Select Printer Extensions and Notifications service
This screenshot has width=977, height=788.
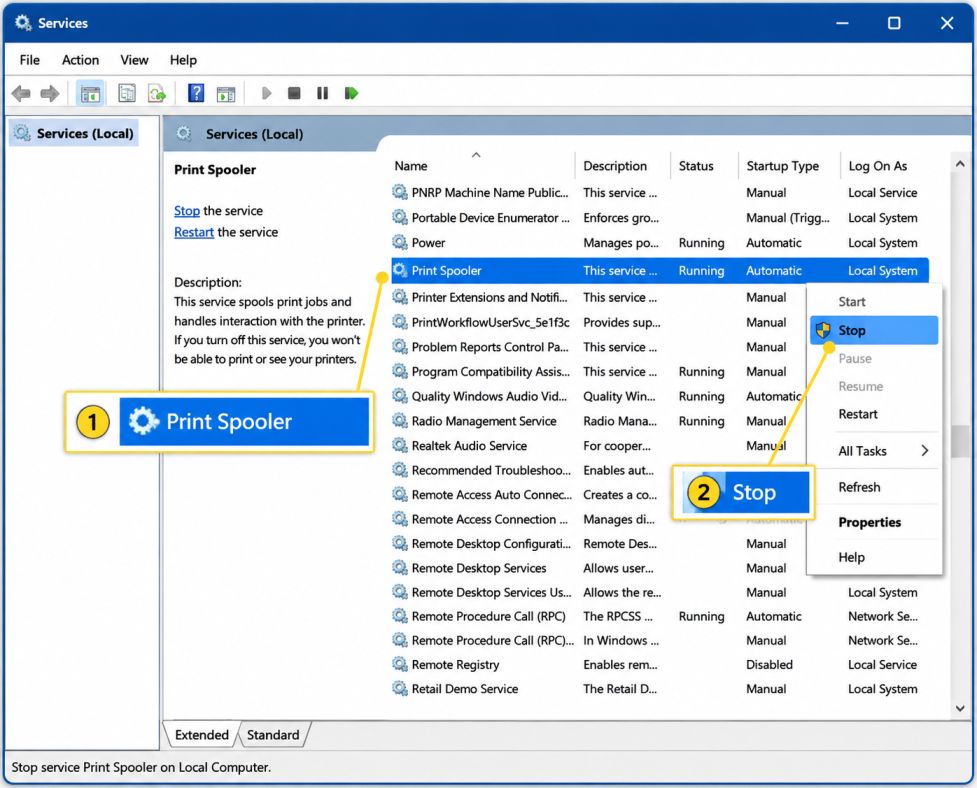coord(598,297)
